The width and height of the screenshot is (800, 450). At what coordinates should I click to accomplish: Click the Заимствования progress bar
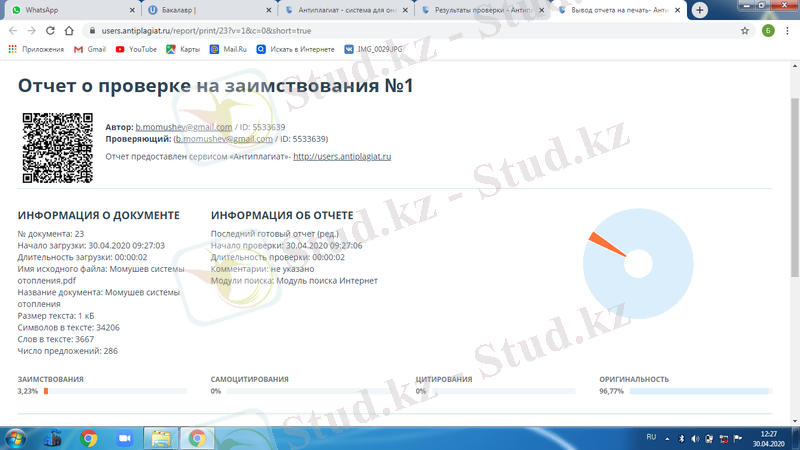[115, 391]
